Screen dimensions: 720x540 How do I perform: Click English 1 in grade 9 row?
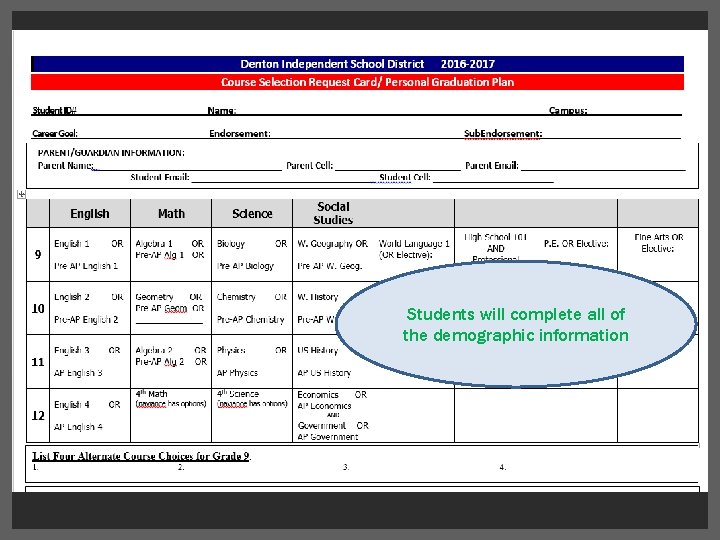(72, 243)
